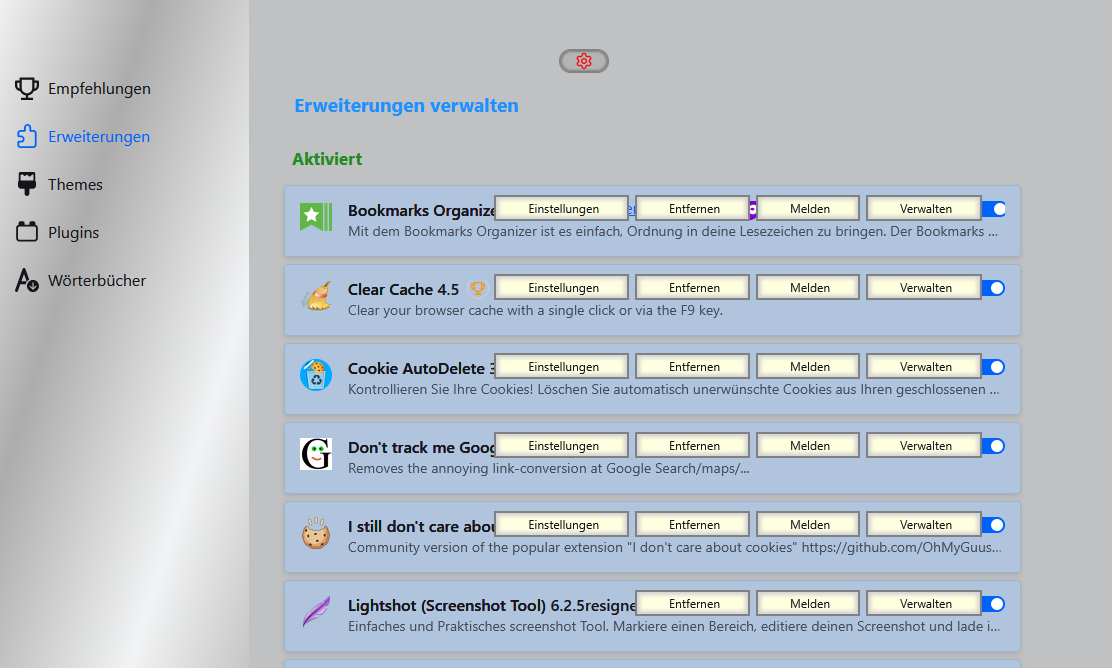Click the Clear Cache 4.5 title
This screenshot has width=1112, height=668.
coord(404,289)
